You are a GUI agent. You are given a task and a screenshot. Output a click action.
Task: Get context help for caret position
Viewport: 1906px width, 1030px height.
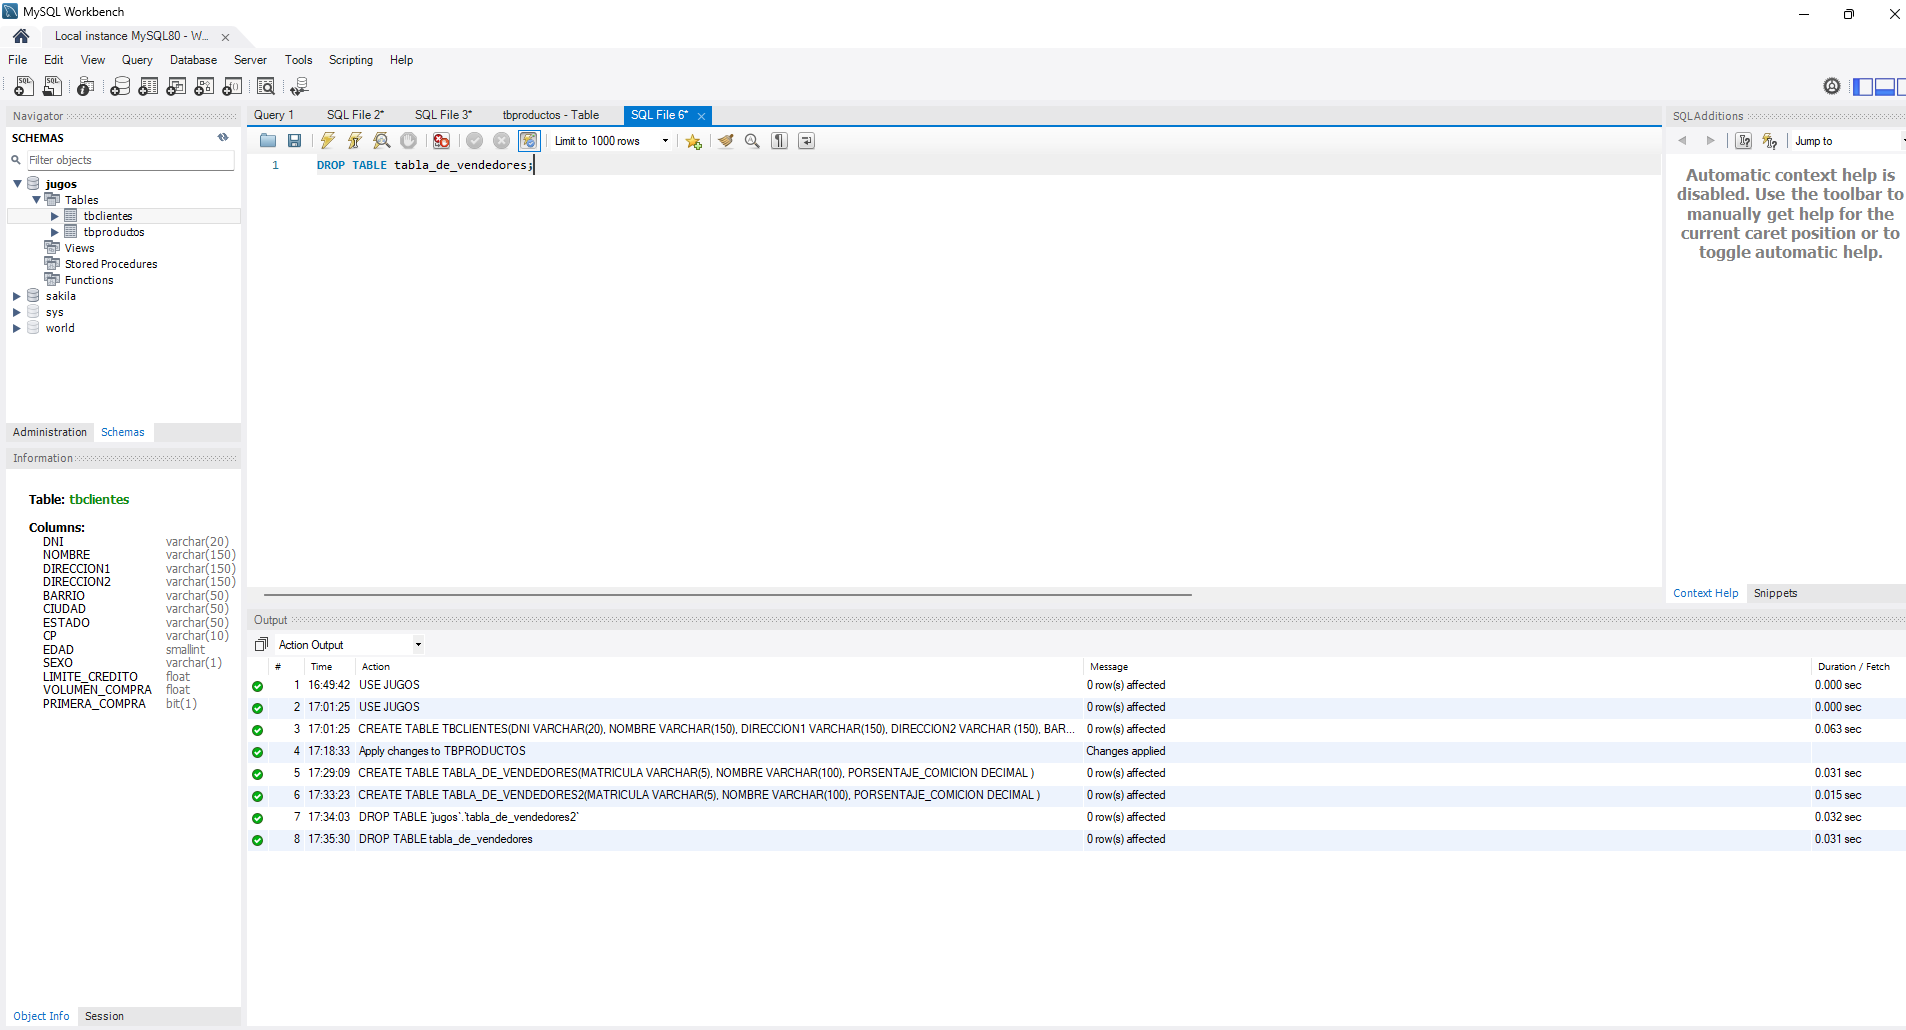click(x=1744, y=141)
